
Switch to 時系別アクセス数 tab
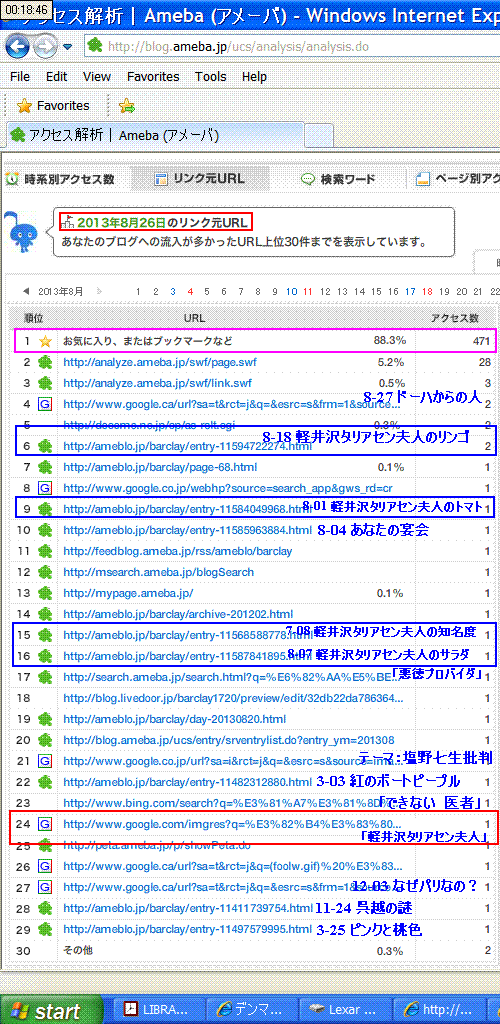60,179
